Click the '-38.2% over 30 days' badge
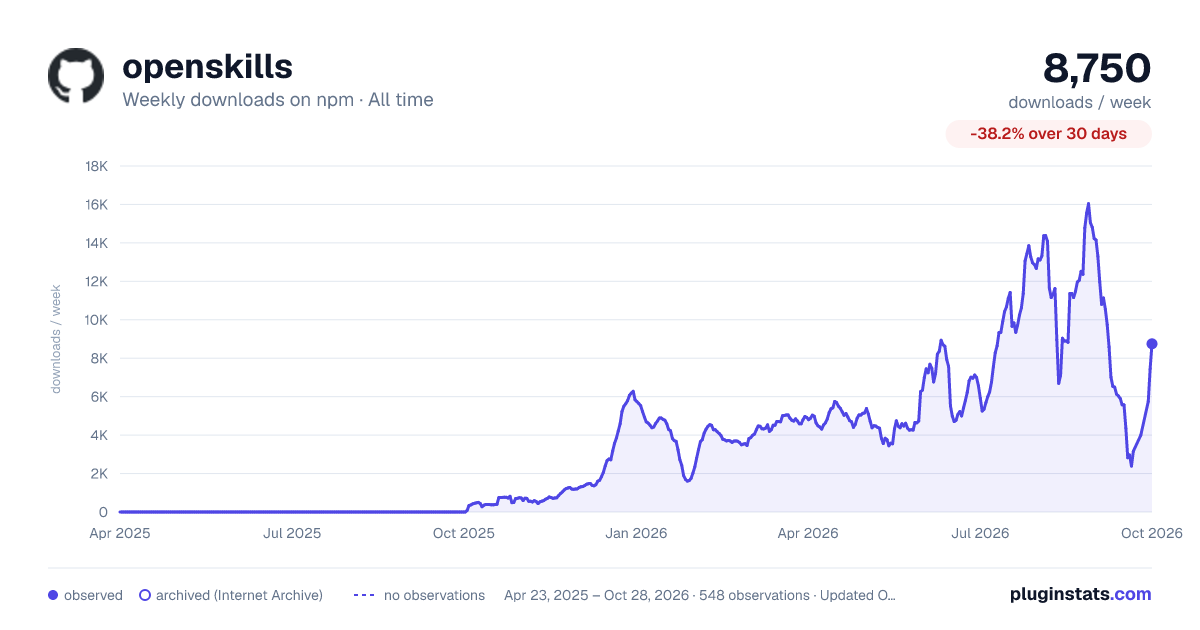Screen dimensions: 1200x630 coord(1049,133)
